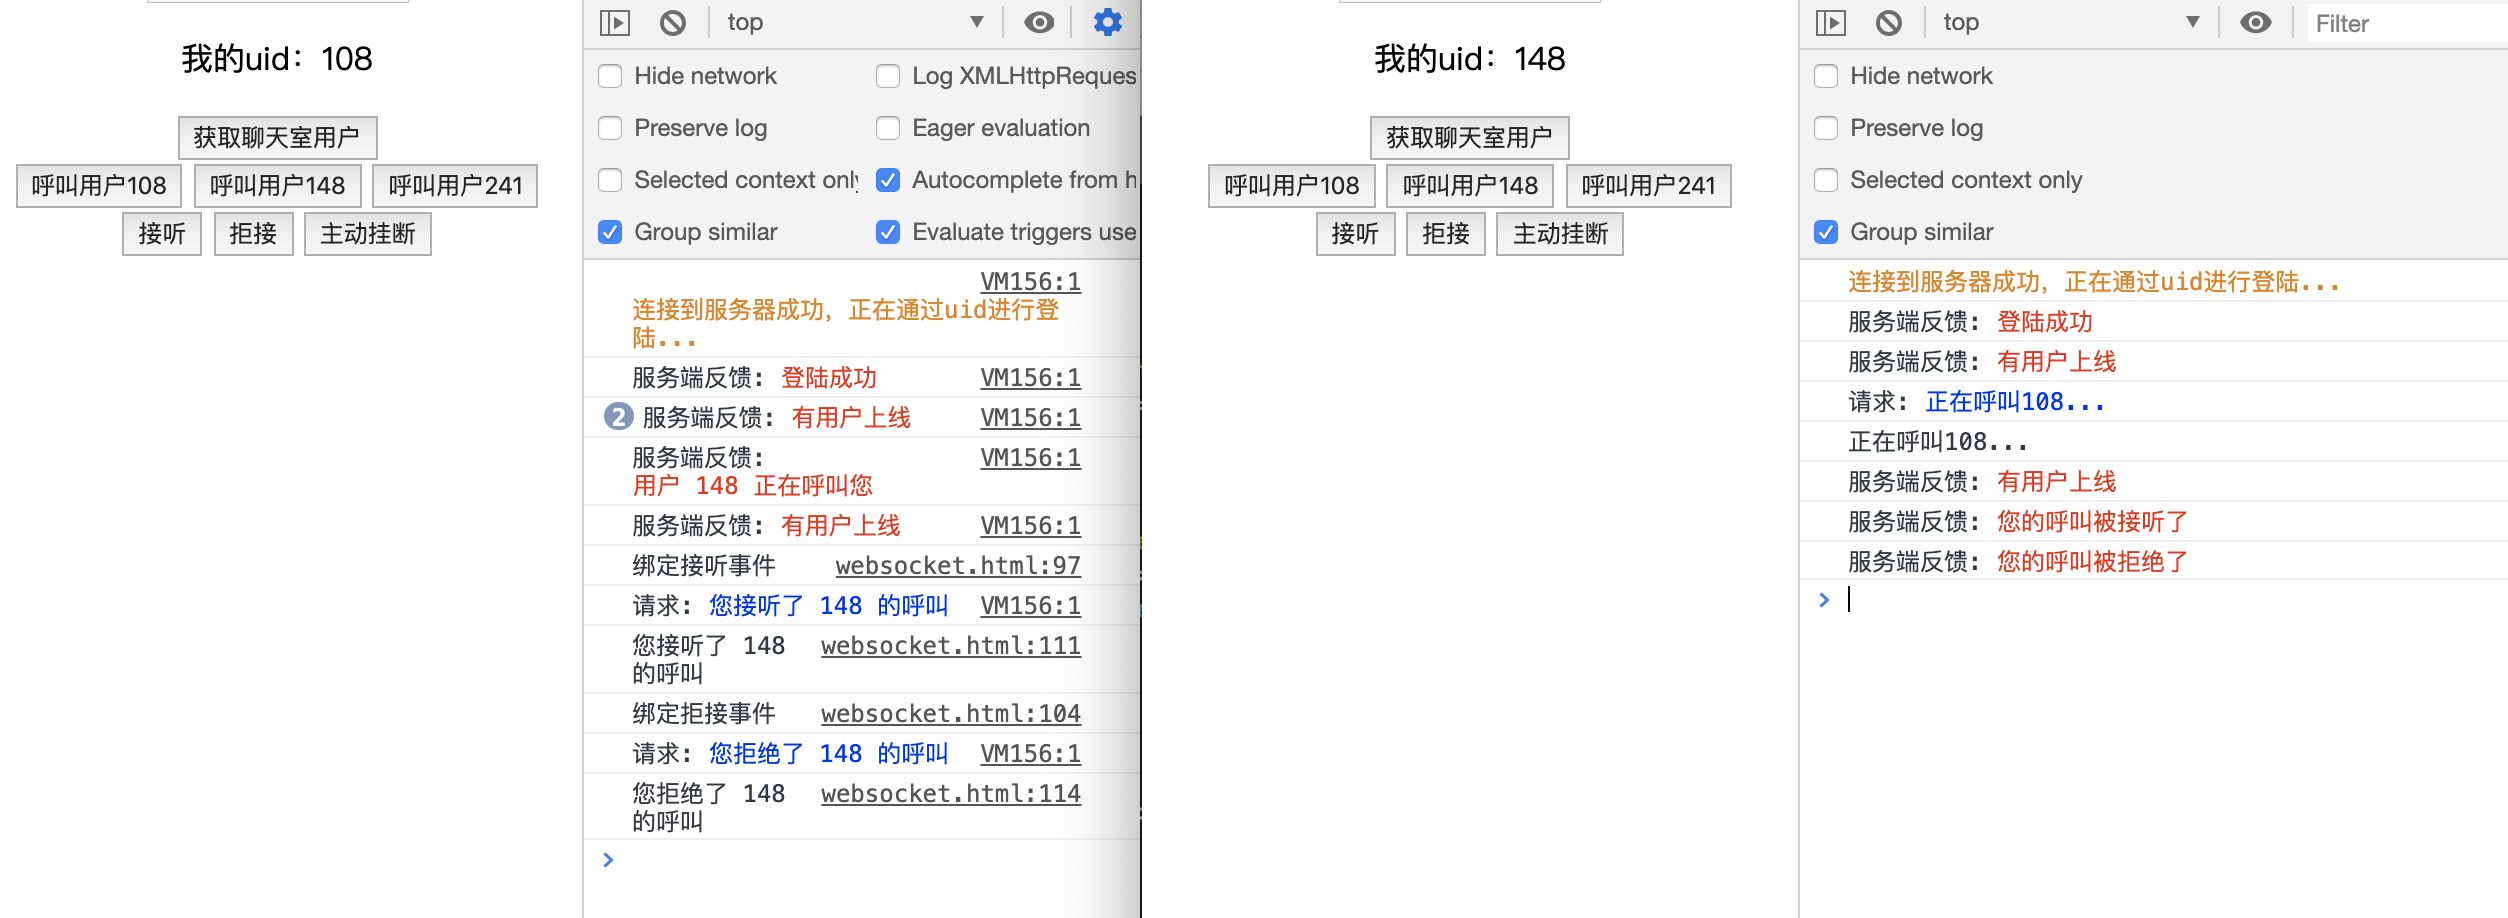The image size is (2508, 918).
Task: Clear console in right DevTools panel
Action: pyautogui.click(x=1889, y=22)
